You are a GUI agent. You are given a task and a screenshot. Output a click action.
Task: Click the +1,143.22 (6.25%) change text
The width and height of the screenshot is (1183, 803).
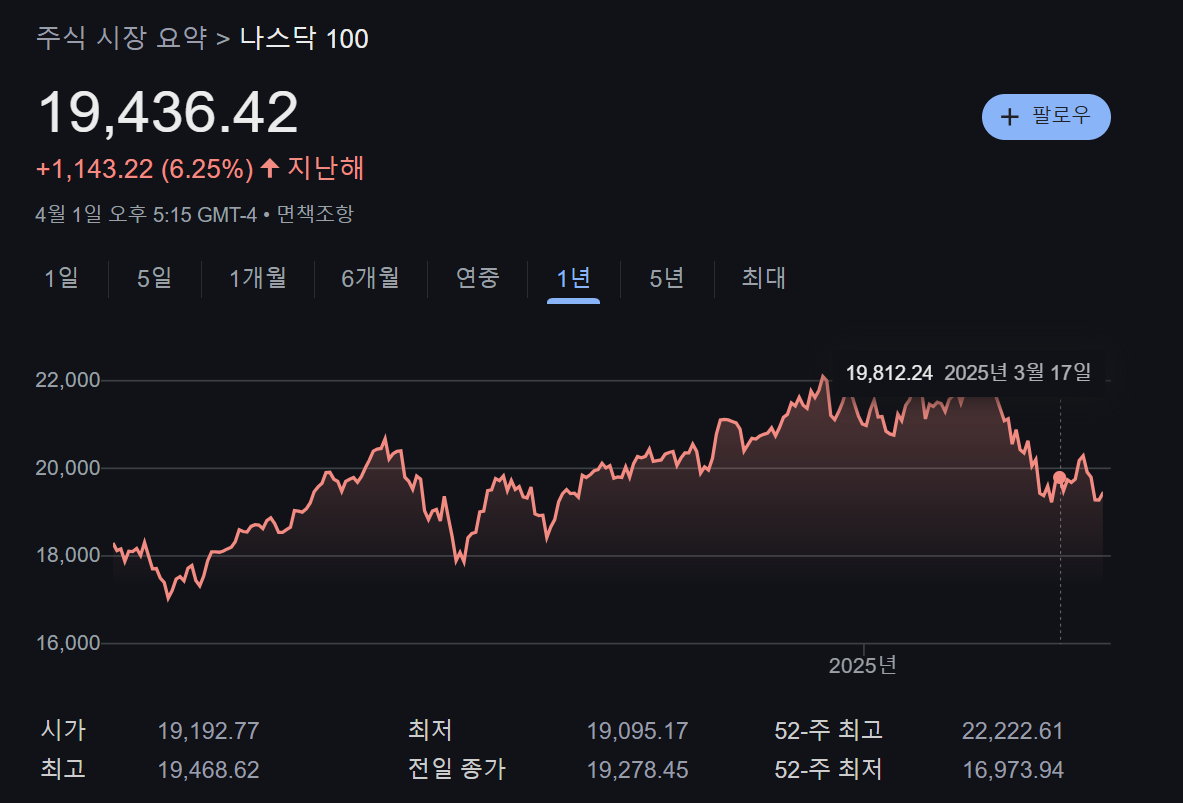(145, 168)
